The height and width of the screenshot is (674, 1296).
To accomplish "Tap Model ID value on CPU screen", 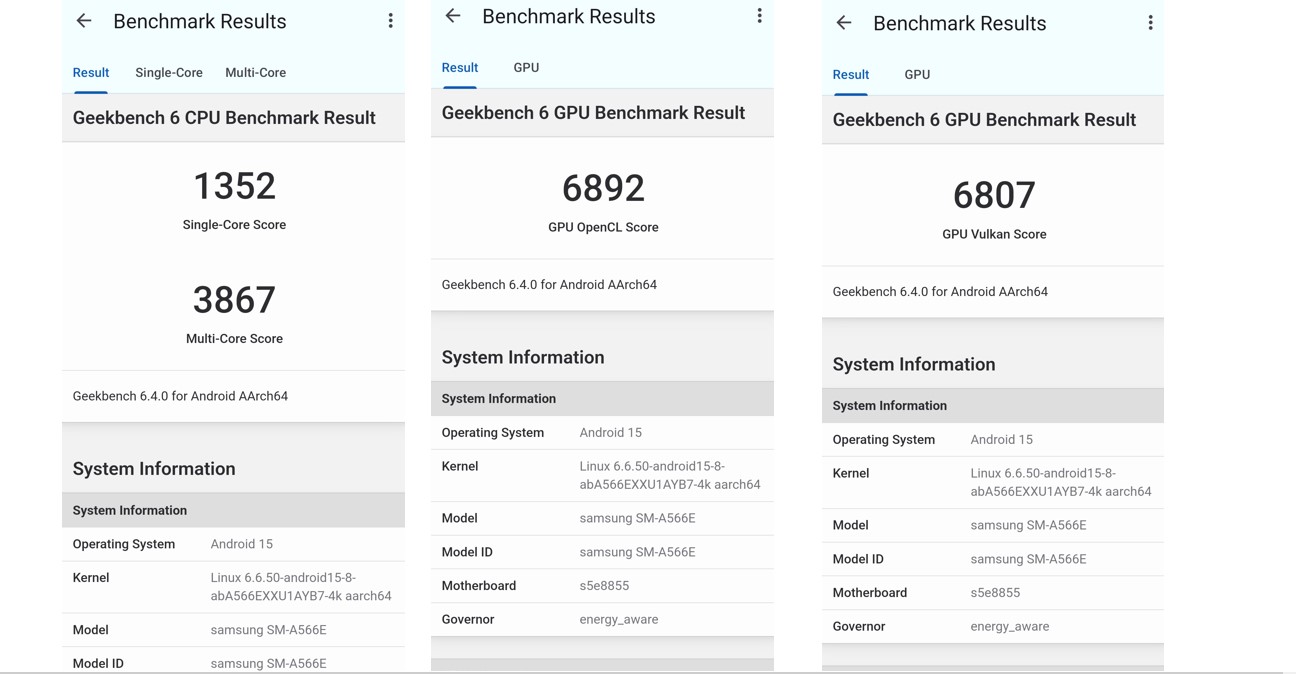I will (268, 664).
